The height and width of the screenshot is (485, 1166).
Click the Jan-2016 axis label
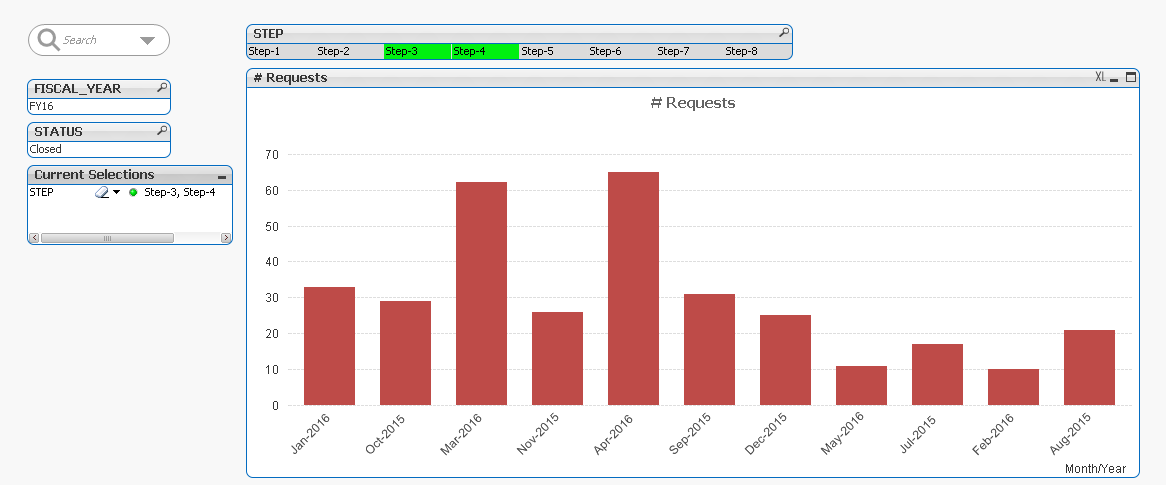coord(311,434)
